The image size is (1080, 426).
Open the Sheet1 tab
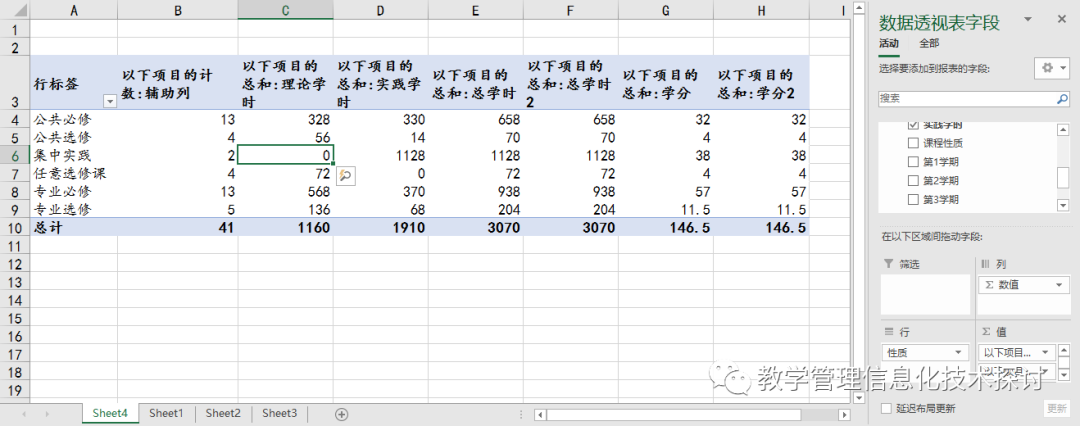166,414
